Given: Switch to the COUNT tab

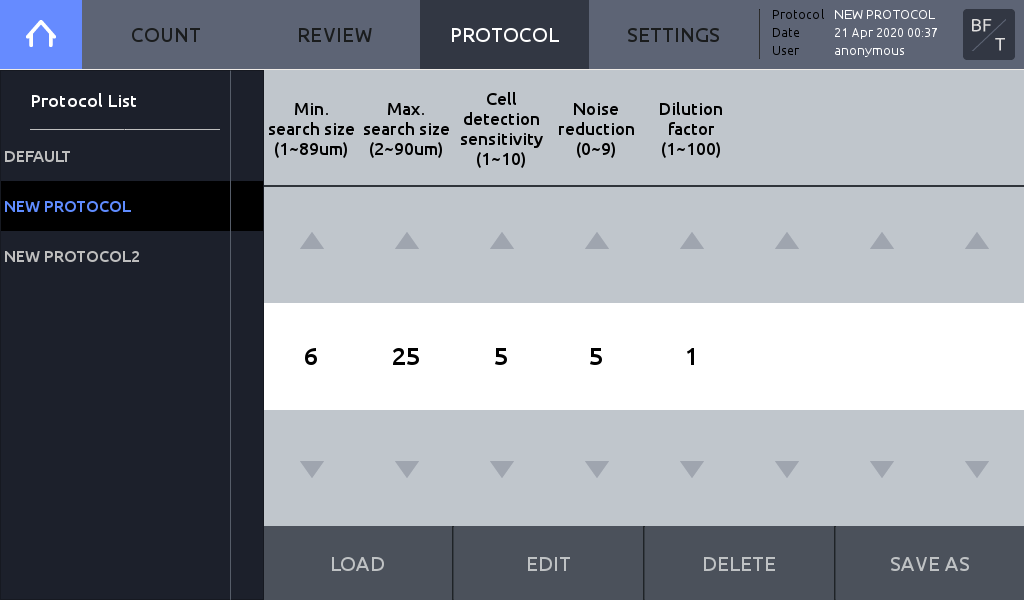Looking at the screenshot, I should 166,35.
